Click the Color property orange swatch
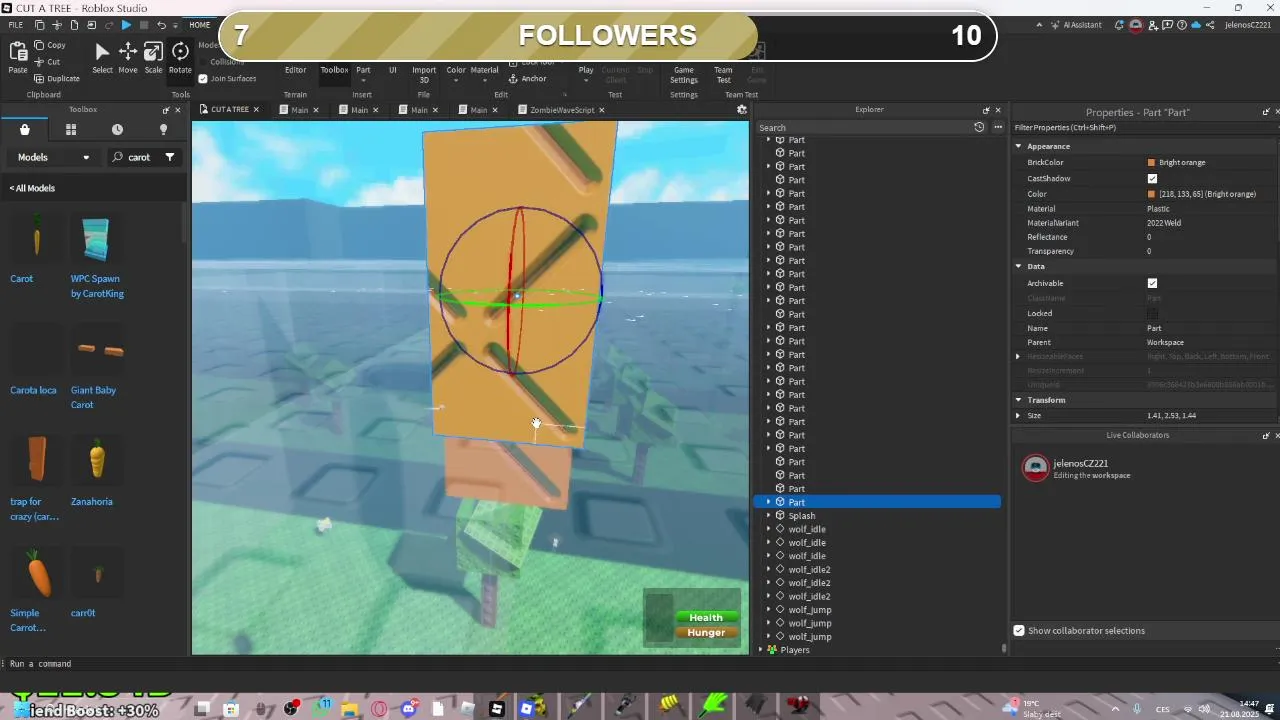1280x720 pixels. click(x=1151, y=194)
